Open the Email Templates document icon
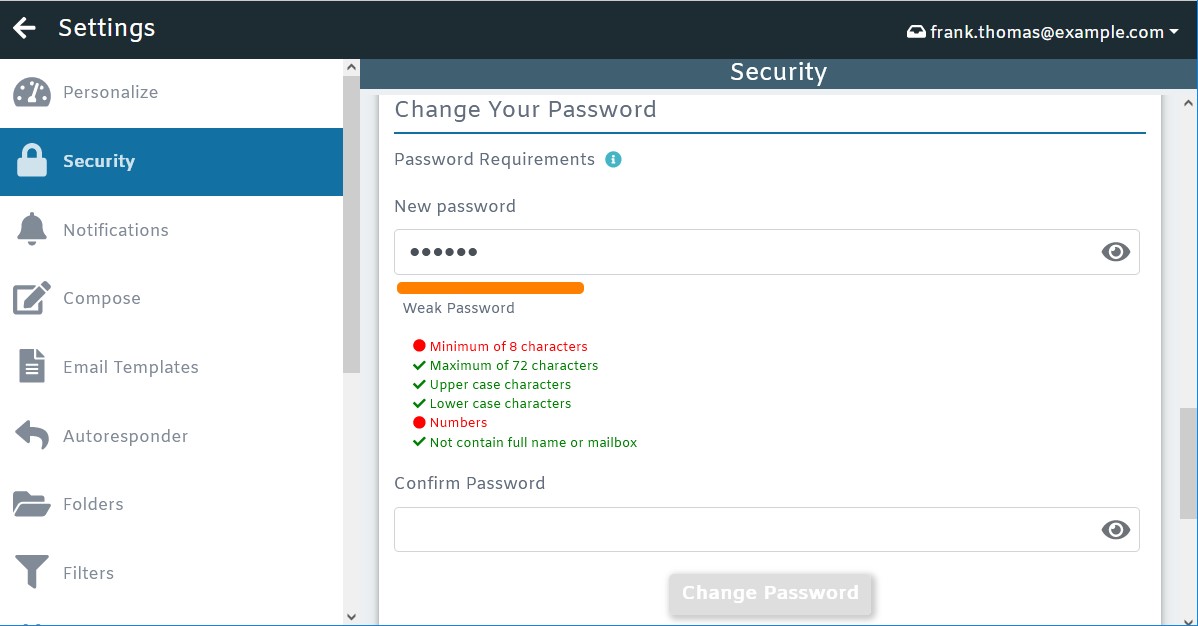This screenshot has width=1198, height=626. 31,366
